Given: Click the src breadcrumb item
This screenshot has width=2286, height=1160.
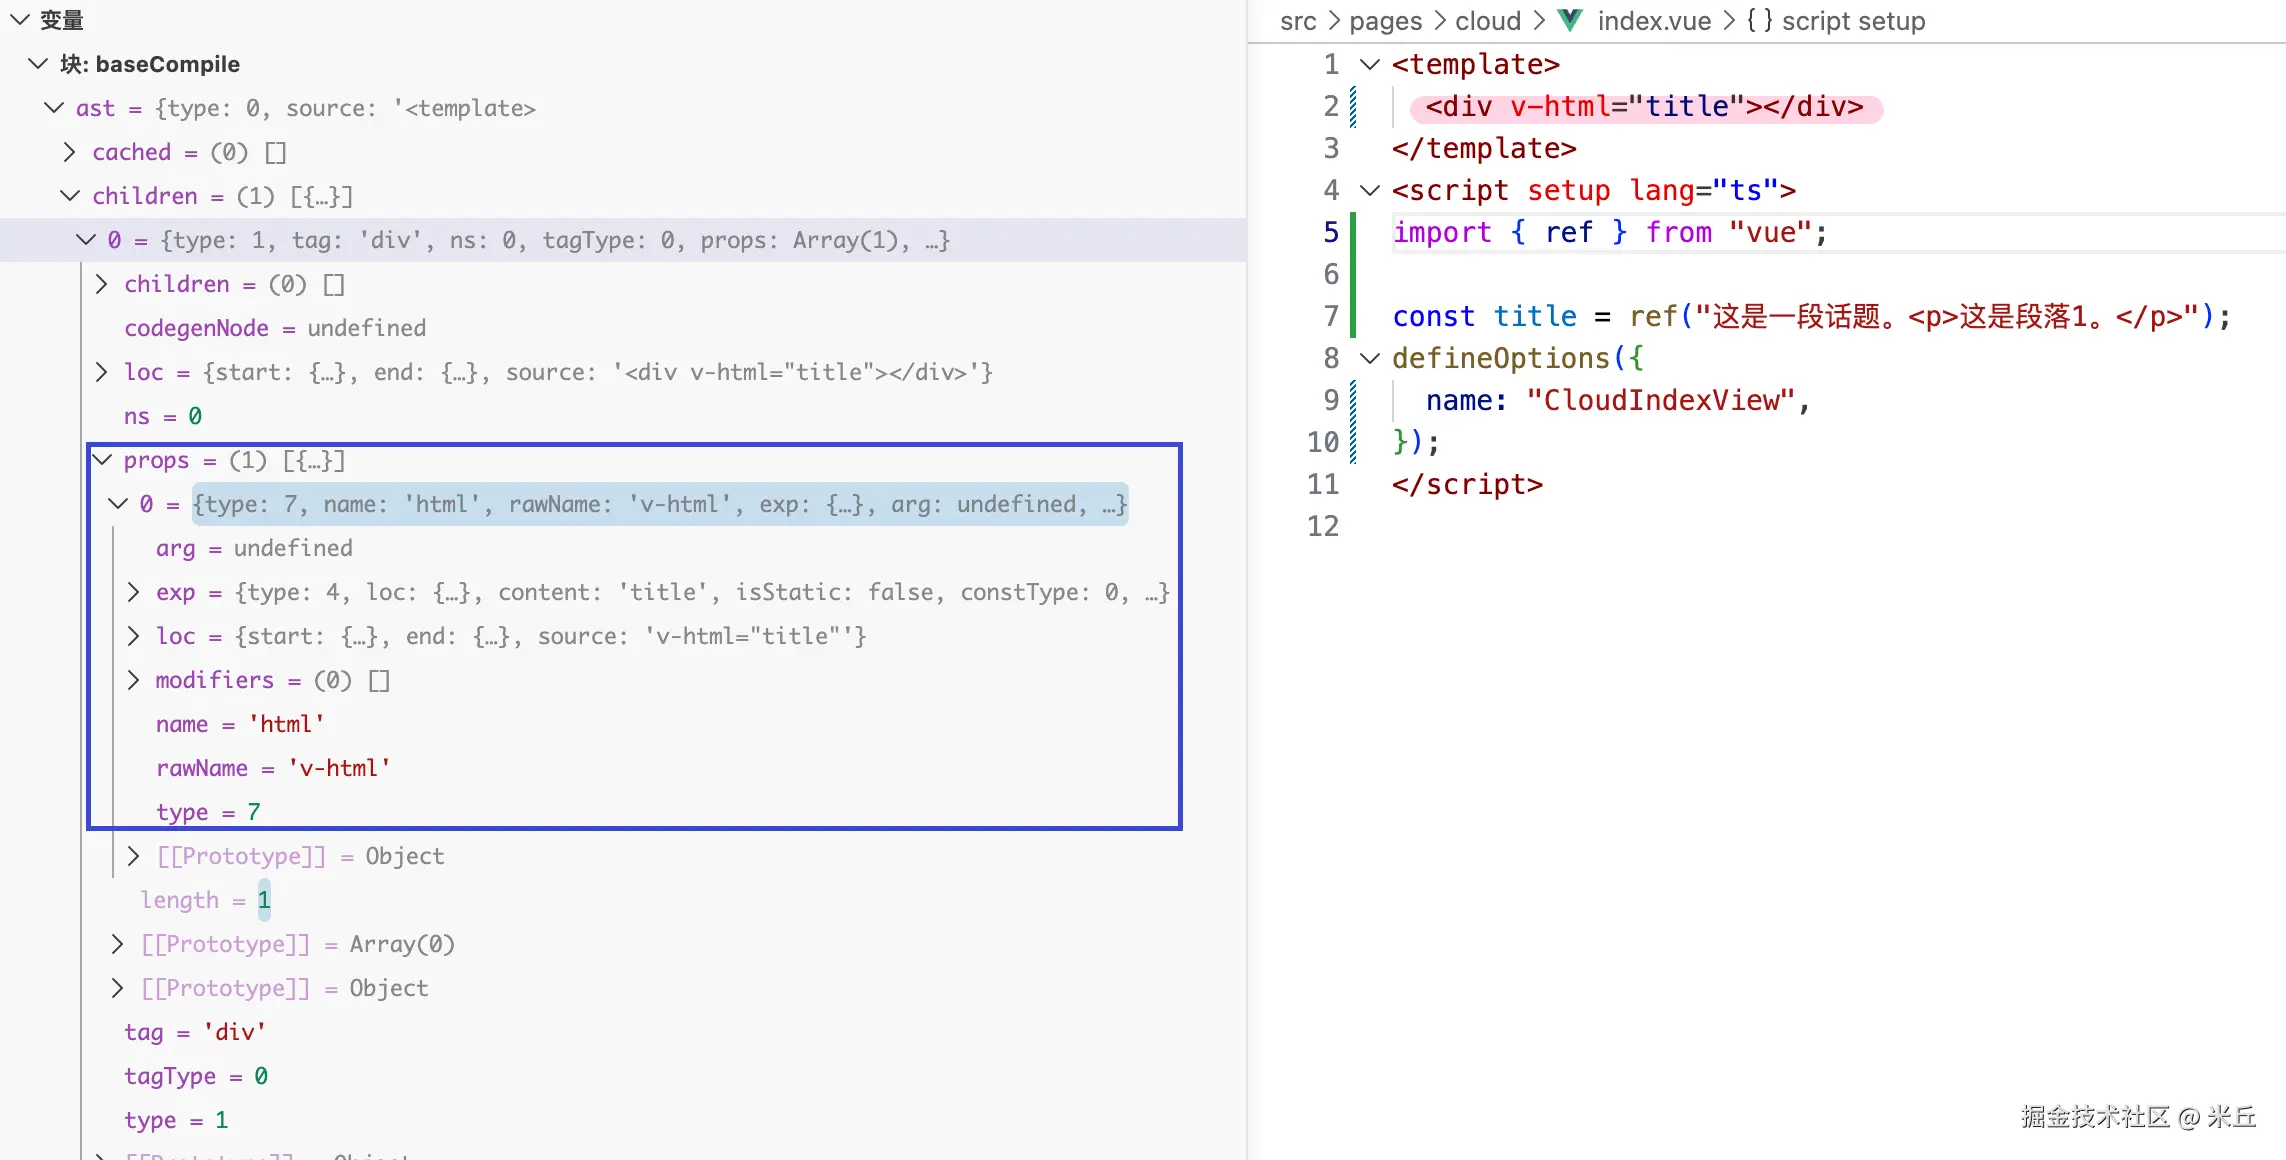Looking at the screenshot, I should point(1298,20).
